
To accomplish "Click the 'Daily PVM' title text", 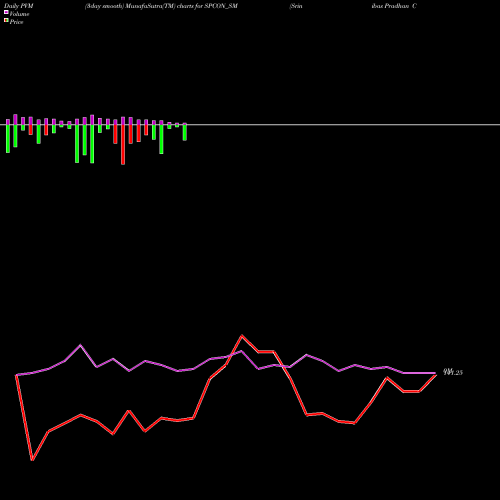I will [19, 6].
